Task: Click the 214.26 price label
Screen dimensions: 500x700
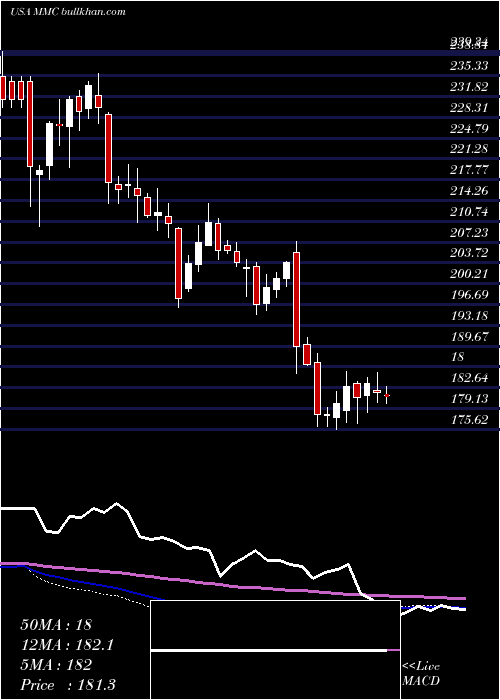Action: (x=469, y=191)
